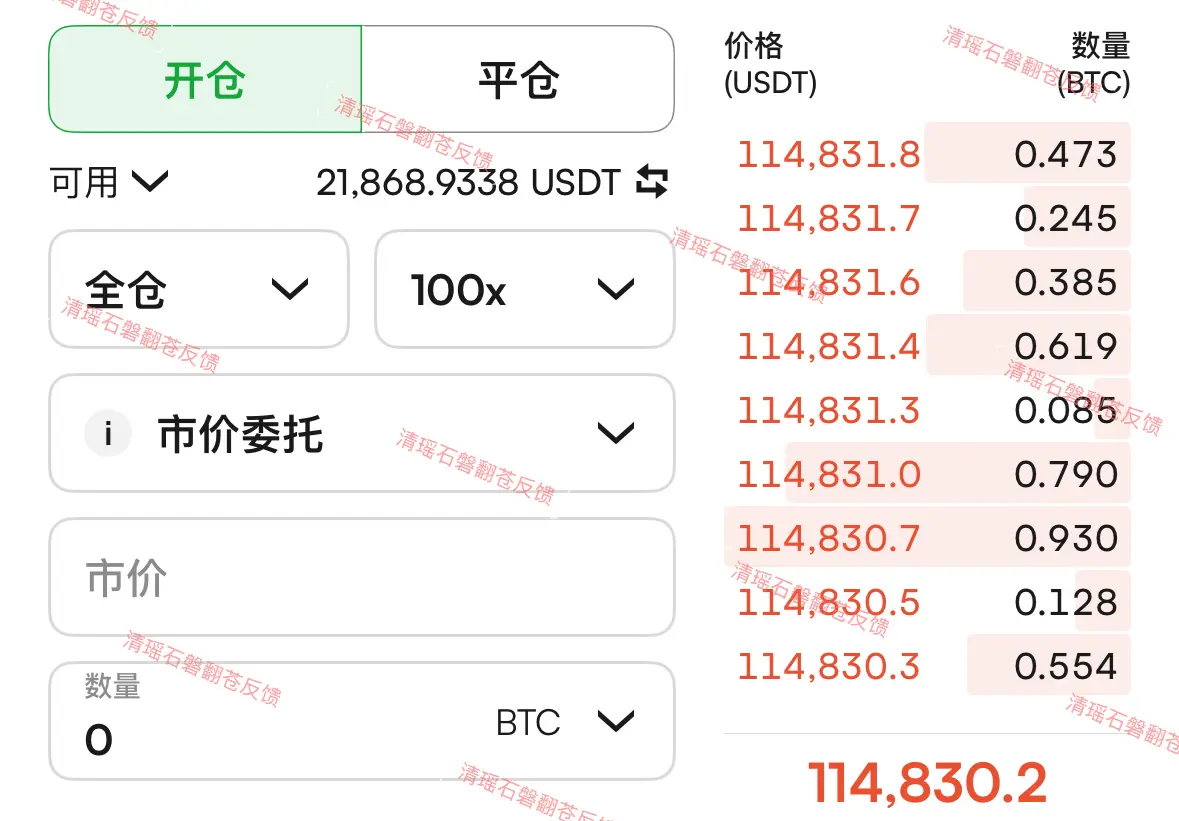The image size is (1179, 821).
Task: Click the USDT balance transfer swap icon
Action: [x=651, y=182]
